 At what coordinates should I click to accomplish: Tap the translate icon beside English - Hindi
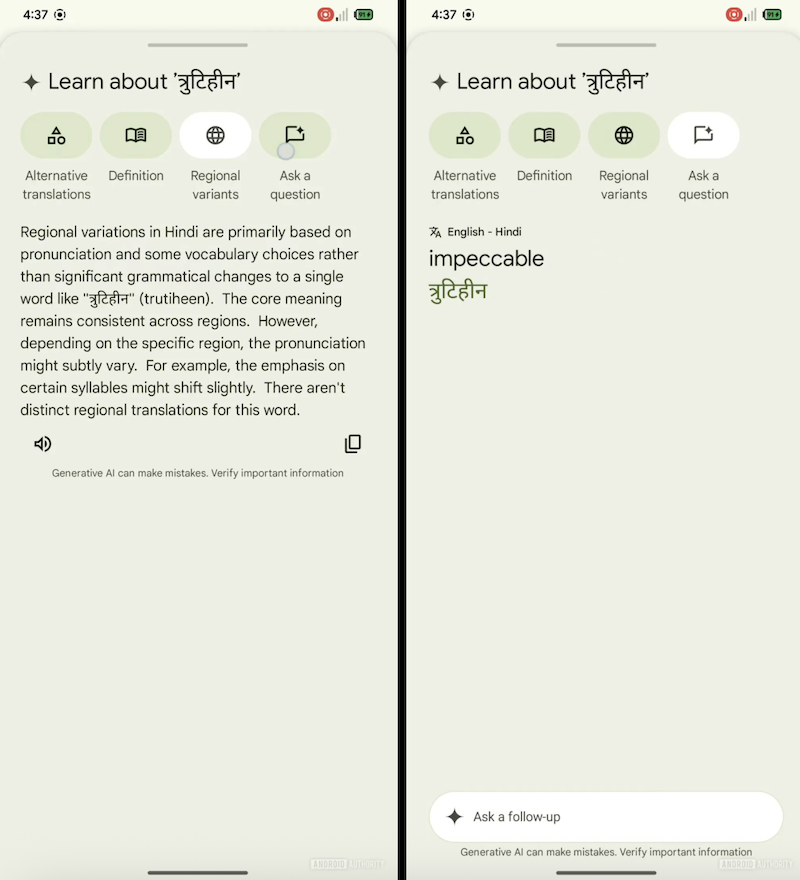tap(435, 232)
